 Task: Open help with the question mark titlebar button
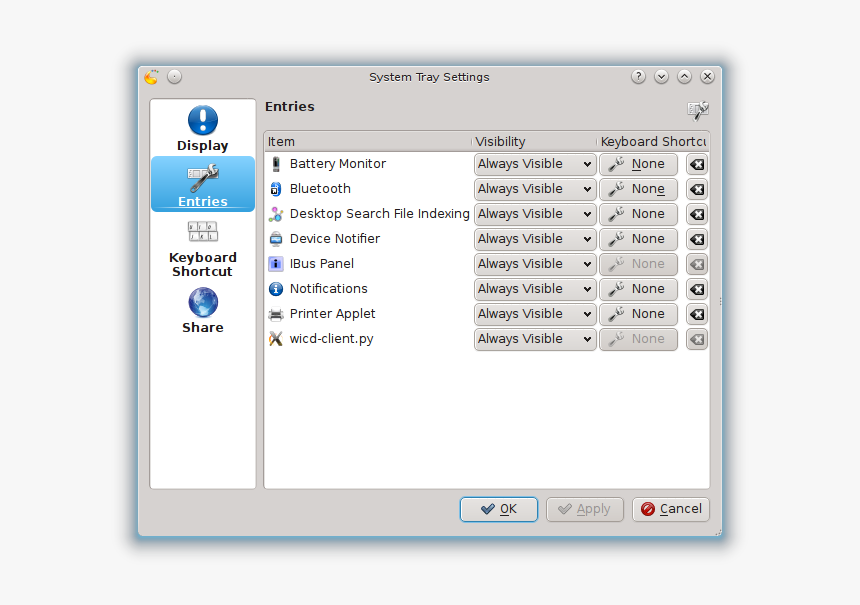(x=638, y=76)
